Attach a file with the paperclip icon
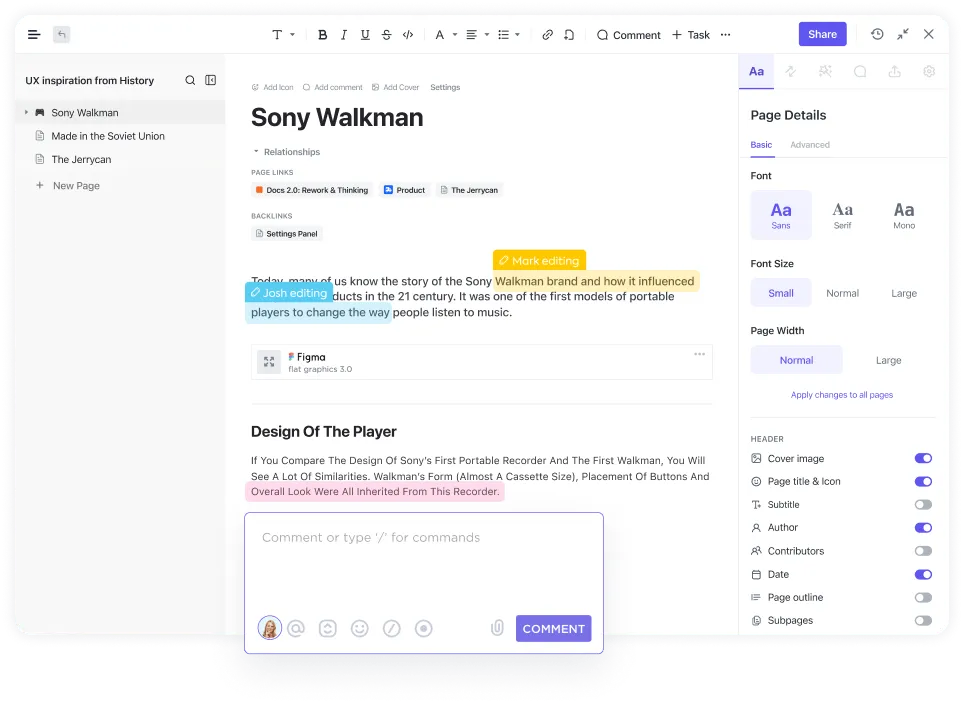This screenshot has width=964, height=708. (497, 627)
